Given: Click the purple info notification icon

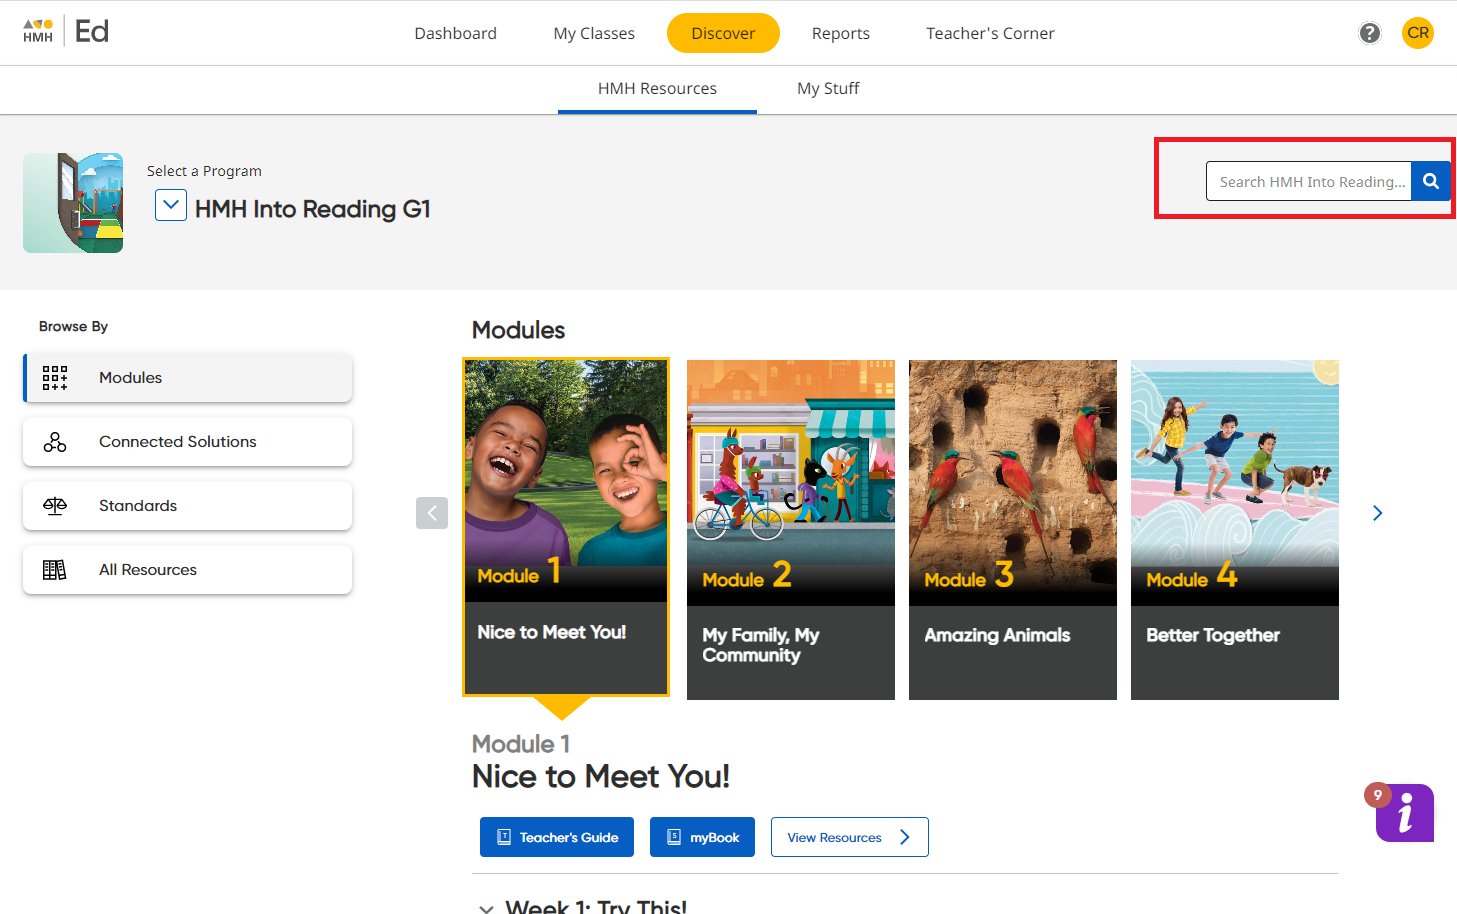Looking at the screenshot, I should pyautogui.click(x=1404, y=813).
